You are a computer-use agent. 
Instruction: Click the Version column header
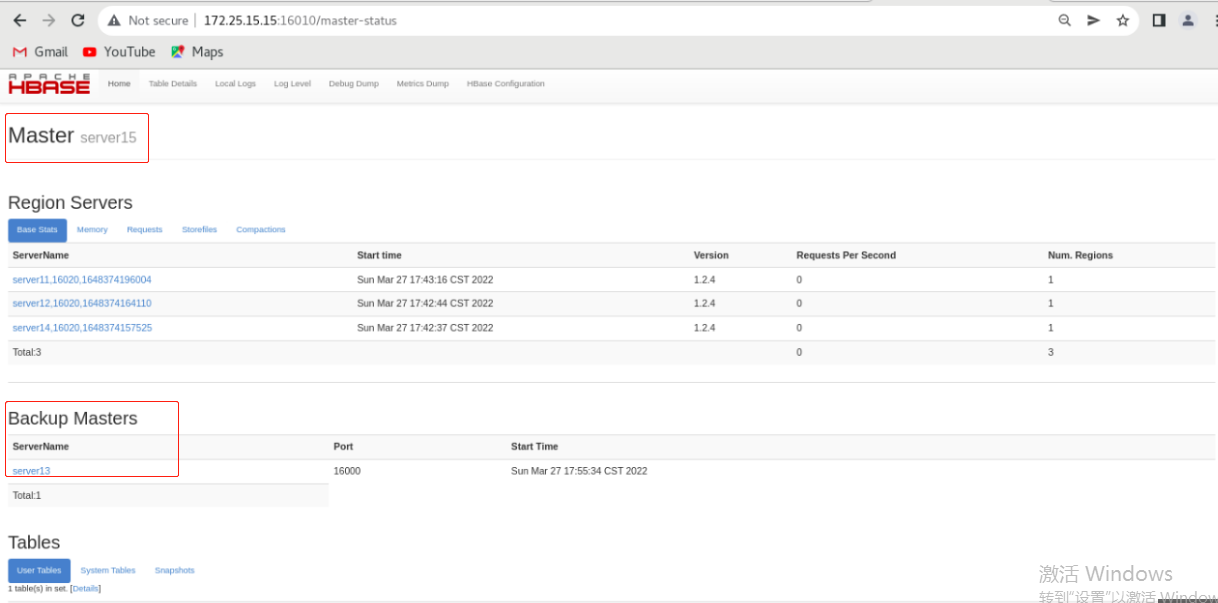[711, 255]
